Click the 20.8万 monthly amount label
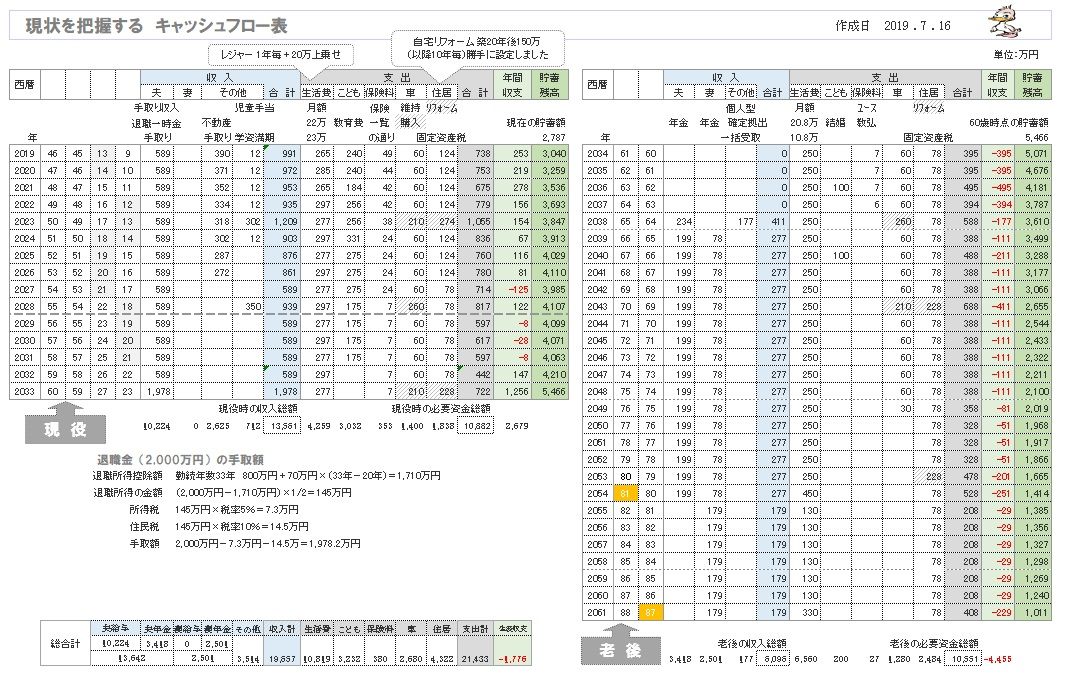The height and width of the screenshot is (677, 1067). pos(804,123)
